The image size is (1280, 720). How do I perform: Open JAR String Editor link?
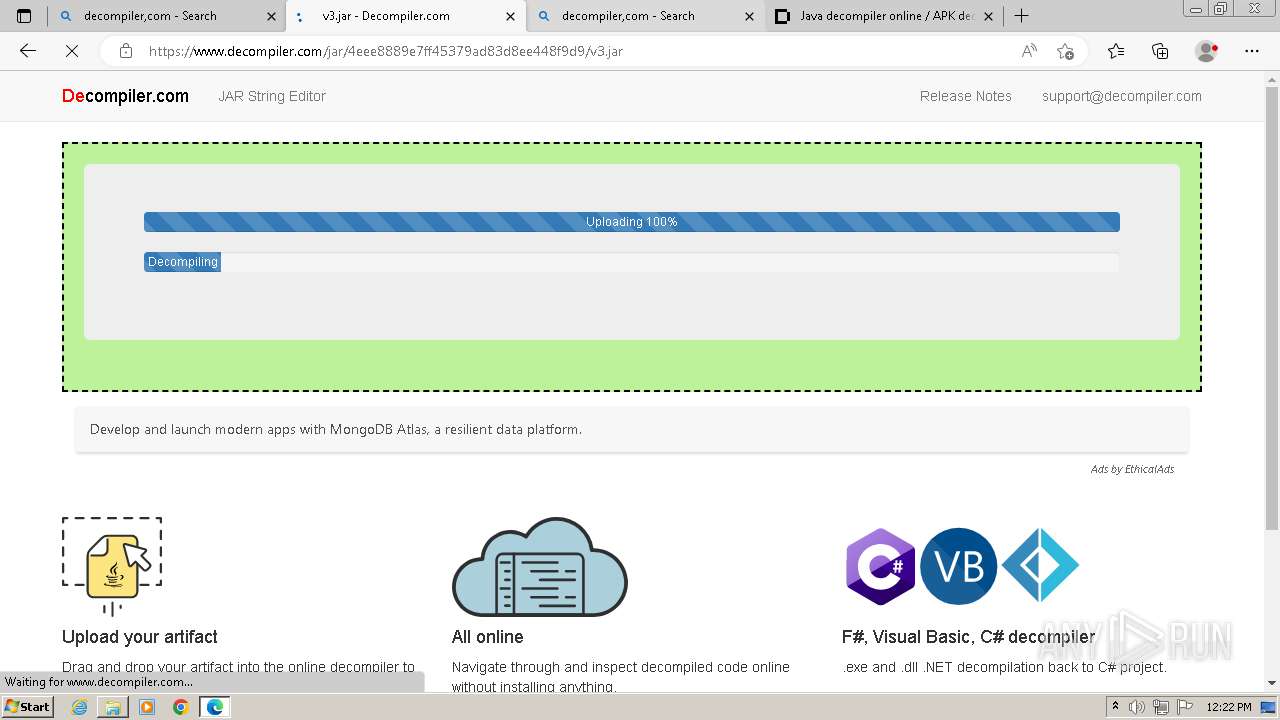coord(272,96)
